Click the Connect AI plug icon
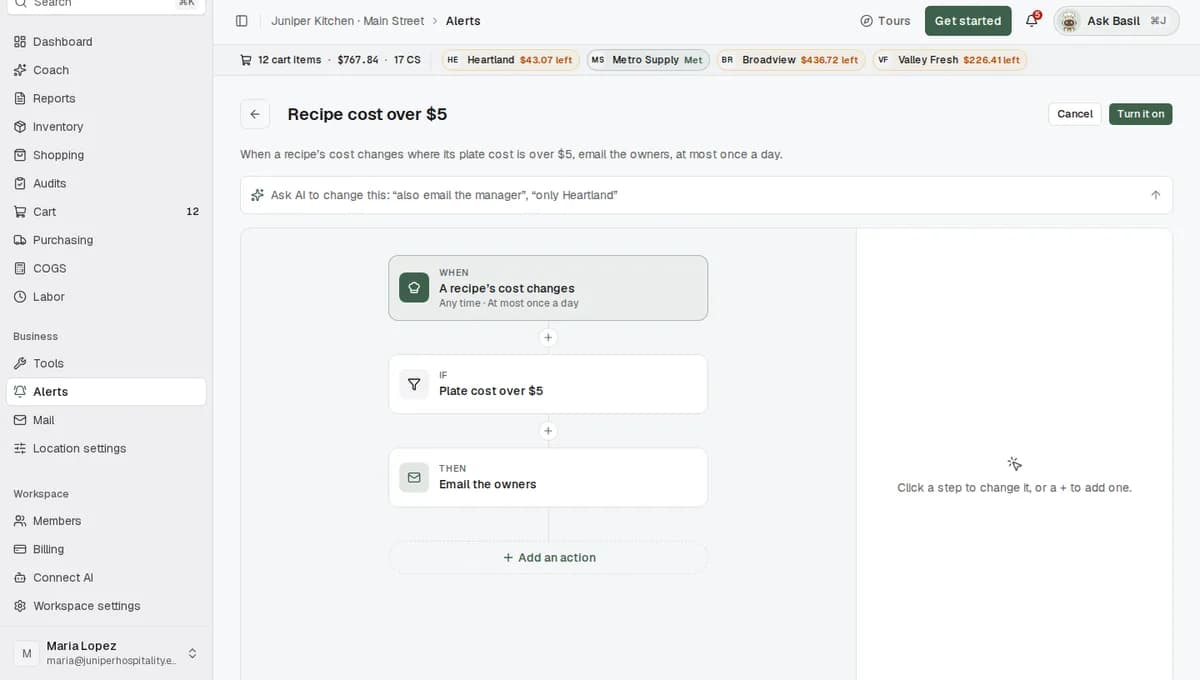 [20, 577]
